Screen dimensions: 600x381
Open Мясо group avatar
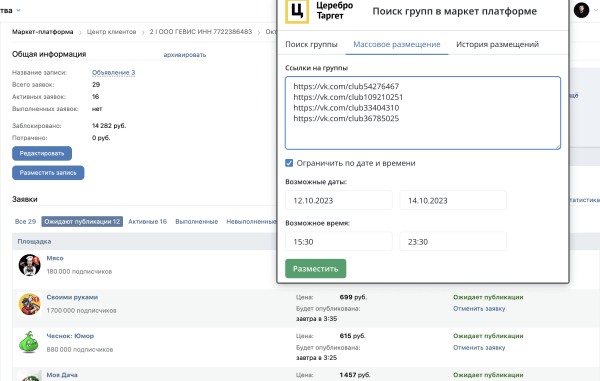(29, 265)
